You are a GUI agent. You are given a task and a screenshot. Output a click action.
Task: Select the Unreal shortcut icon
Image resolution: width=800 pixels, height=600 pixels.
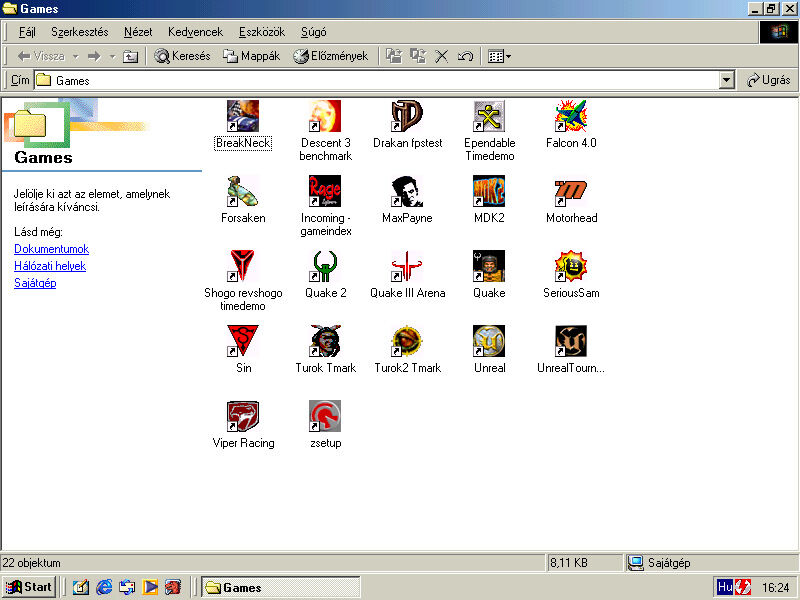coord(489,341)
